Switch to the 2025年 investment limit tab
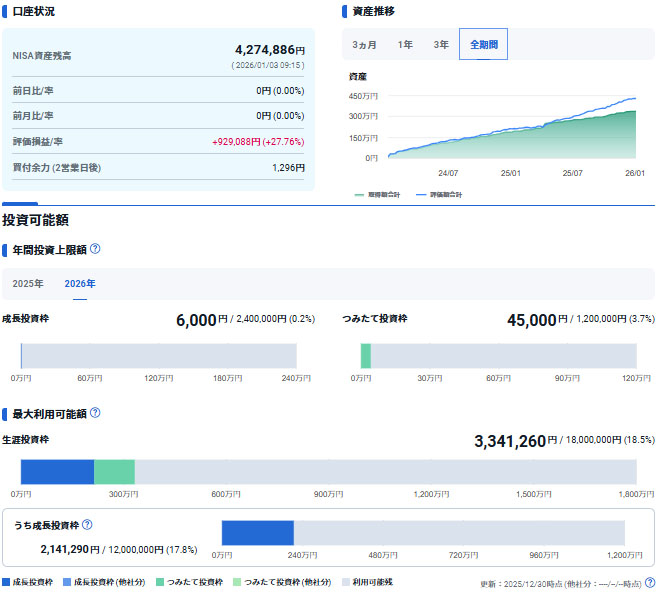 [28, 284]
